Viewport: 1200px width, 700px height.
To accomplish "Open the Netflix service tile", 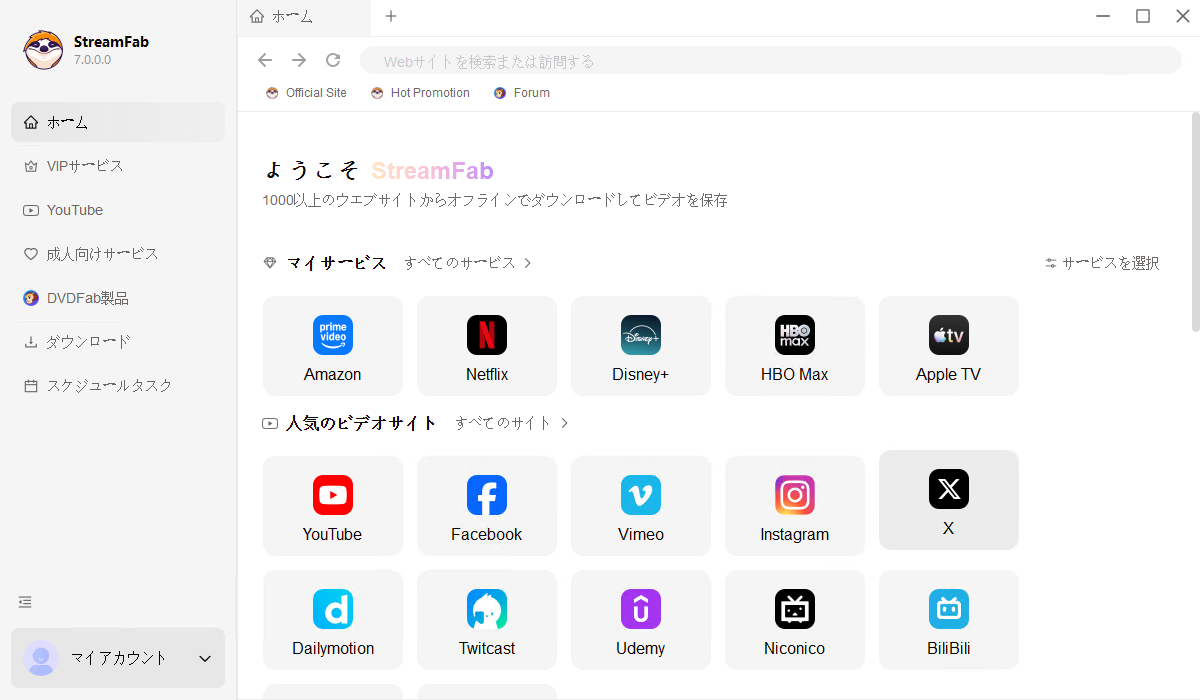I will [x=487, y=346].
